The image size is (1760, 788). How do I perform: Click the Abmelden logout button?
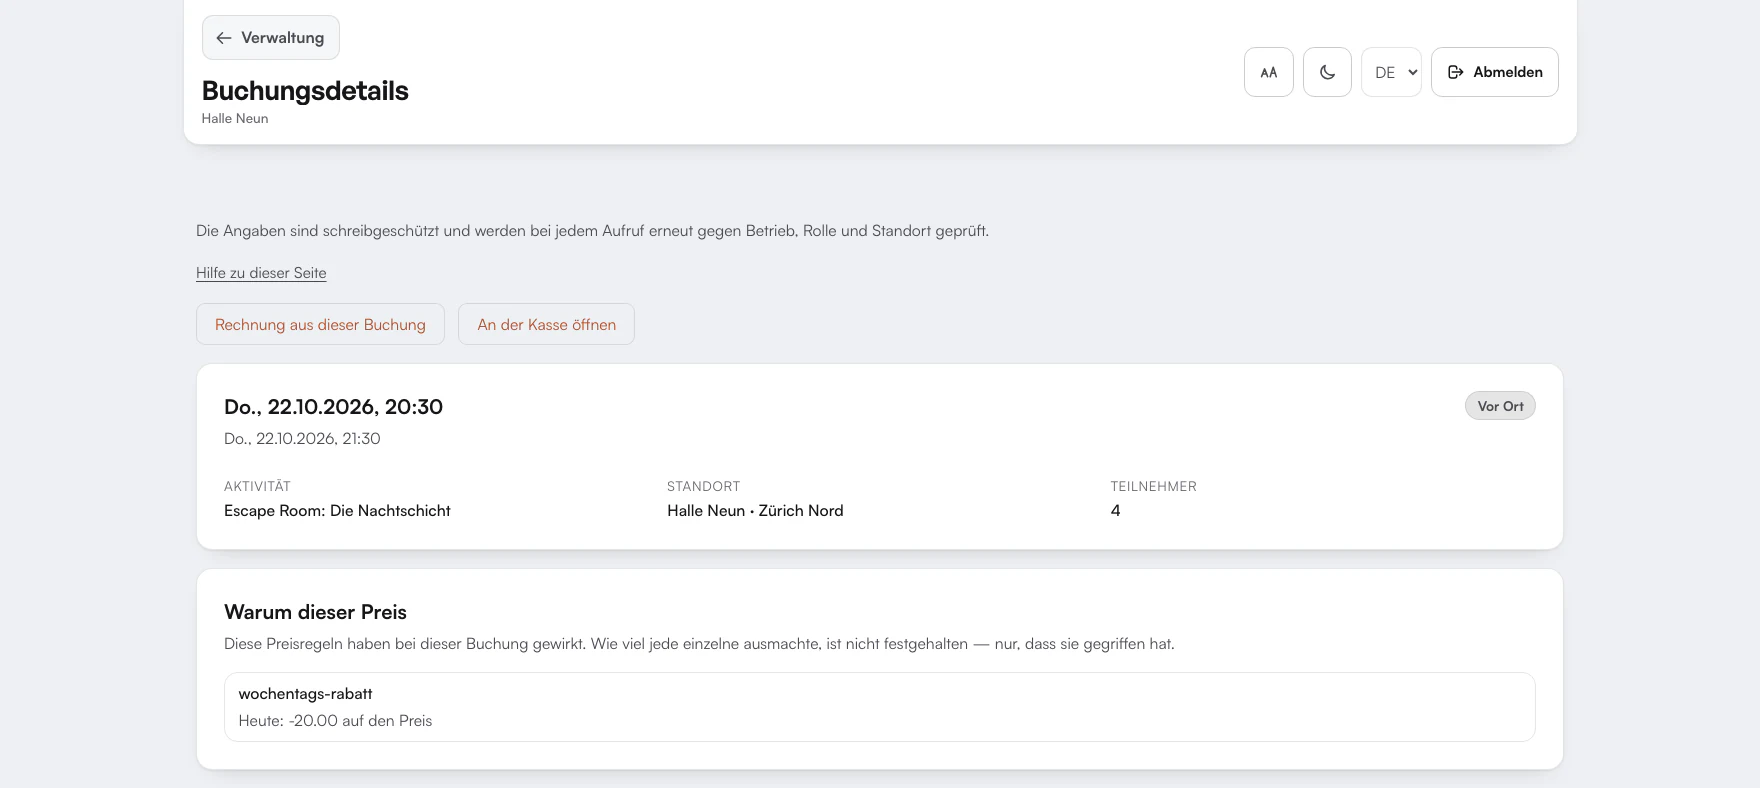coord(1494,72)
